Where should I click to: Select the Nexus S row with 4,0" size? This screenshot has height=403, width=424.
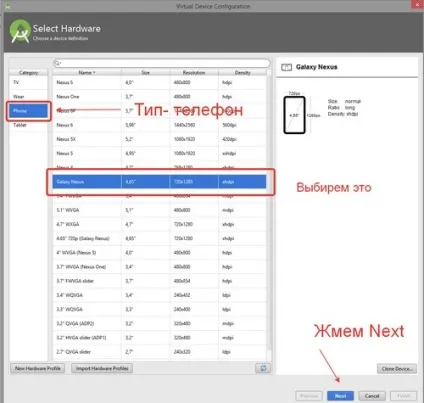[159, 82]
